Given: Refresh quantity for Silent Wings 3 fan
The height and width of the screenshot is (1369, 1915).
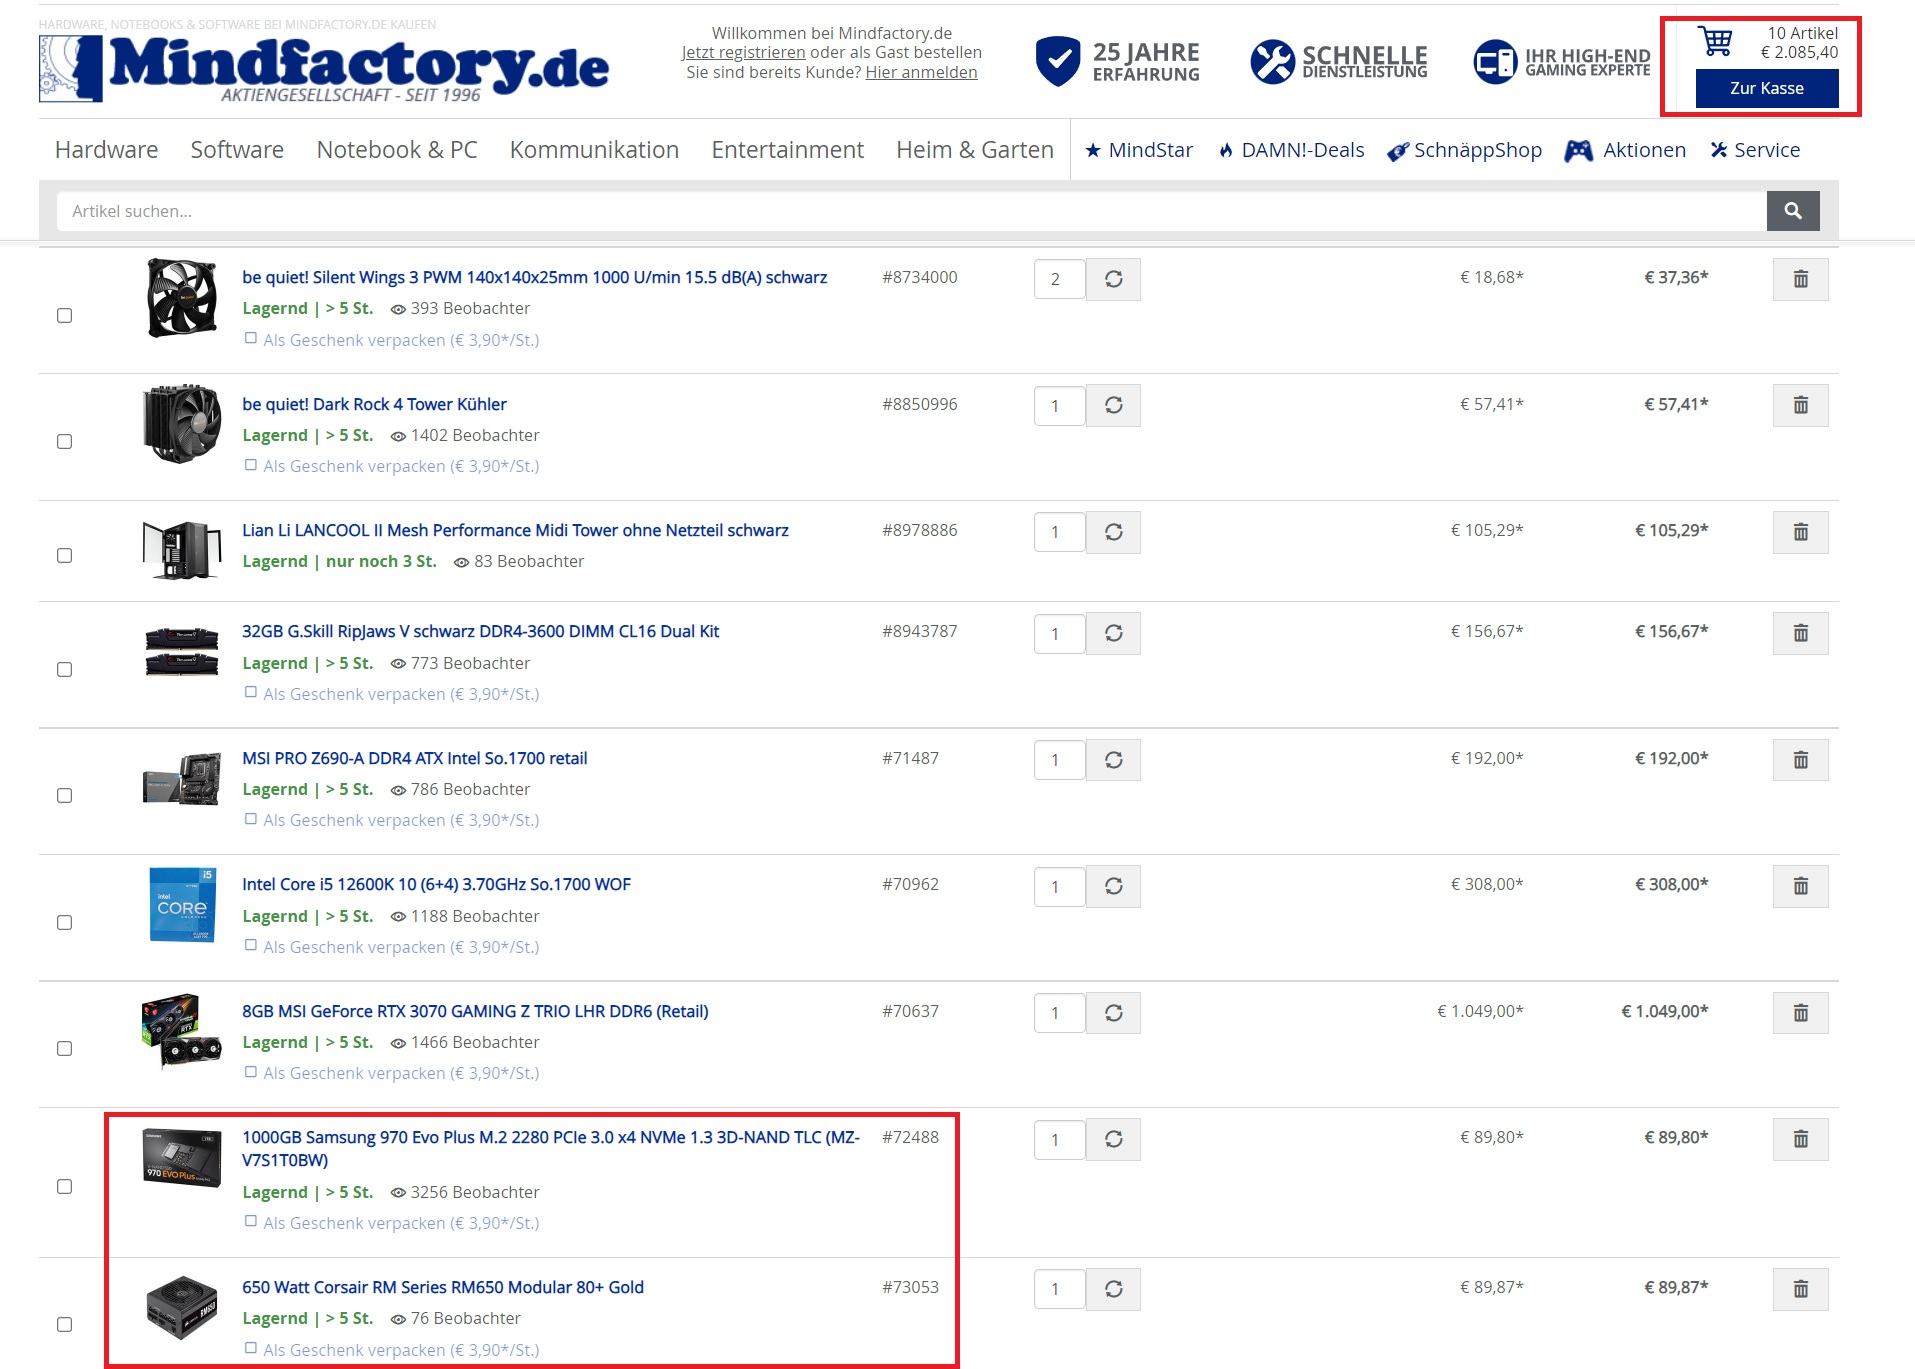Looking at the screenshot, I should tap(1113, 279).
